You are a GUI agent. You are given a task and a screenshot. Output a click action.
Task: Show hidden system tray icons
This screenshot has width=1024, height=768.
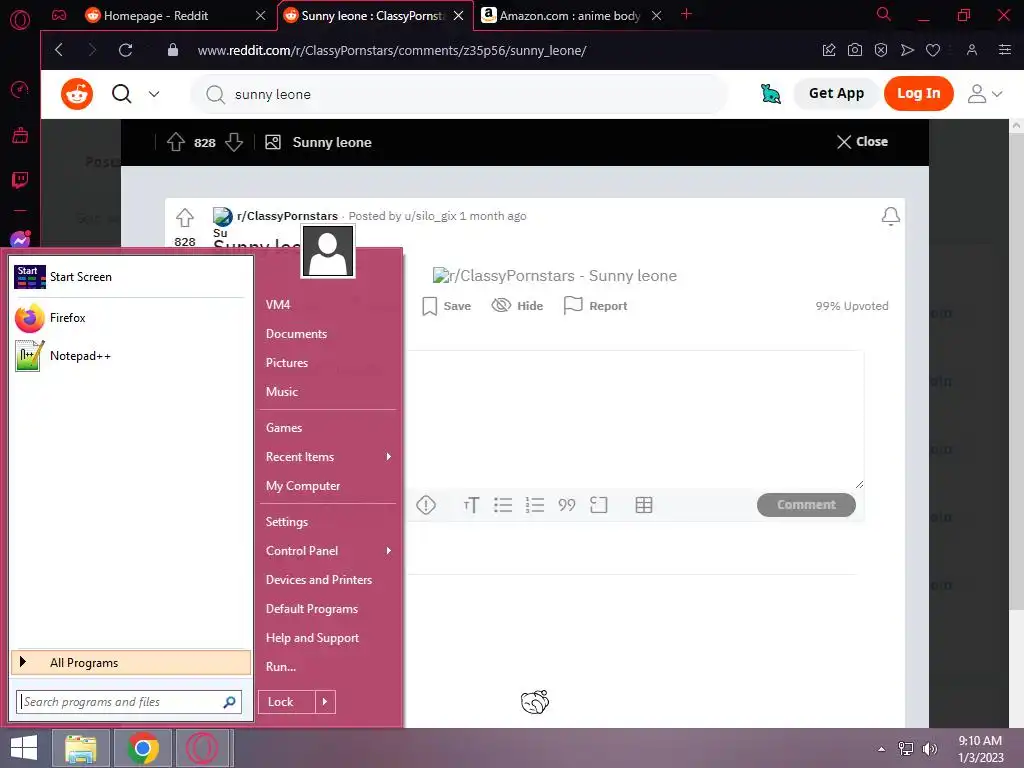[x=881, y=749]
